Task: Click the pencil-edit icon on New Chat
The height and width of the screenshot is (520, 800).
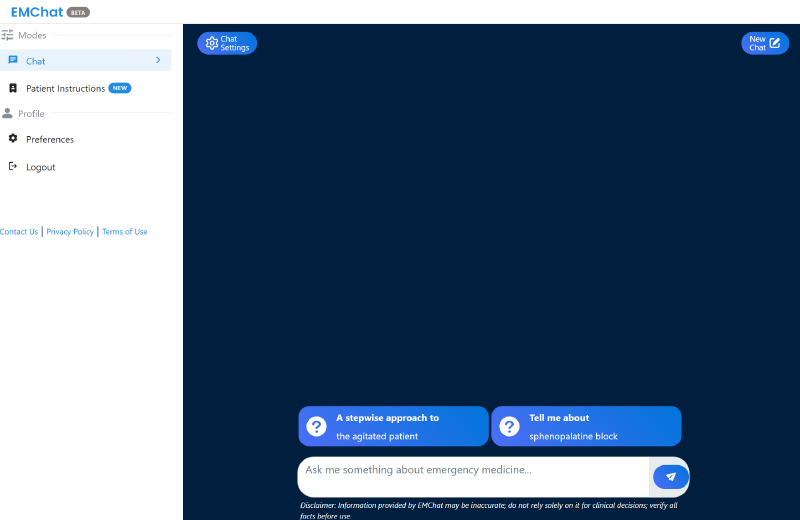Action: click(x=775, y=43)
